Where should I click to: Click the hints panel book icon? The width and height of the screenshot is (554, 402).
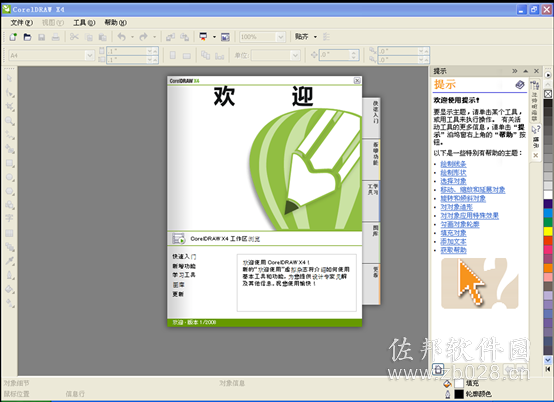(x=520, y=85)
